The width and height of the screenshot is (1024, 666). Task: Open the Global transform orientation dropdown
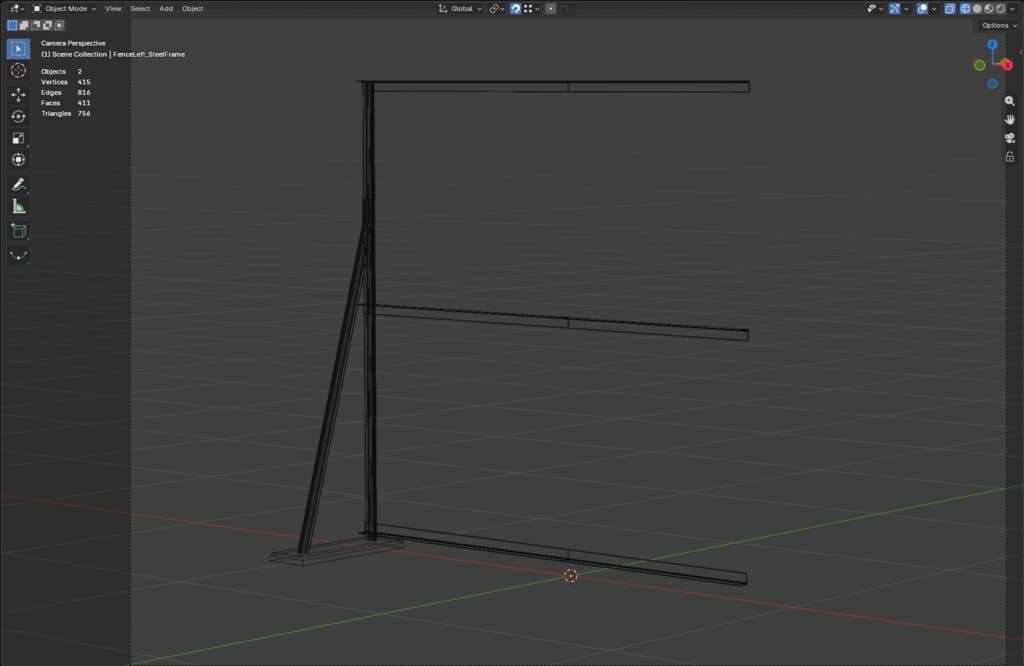click(460, 8)
